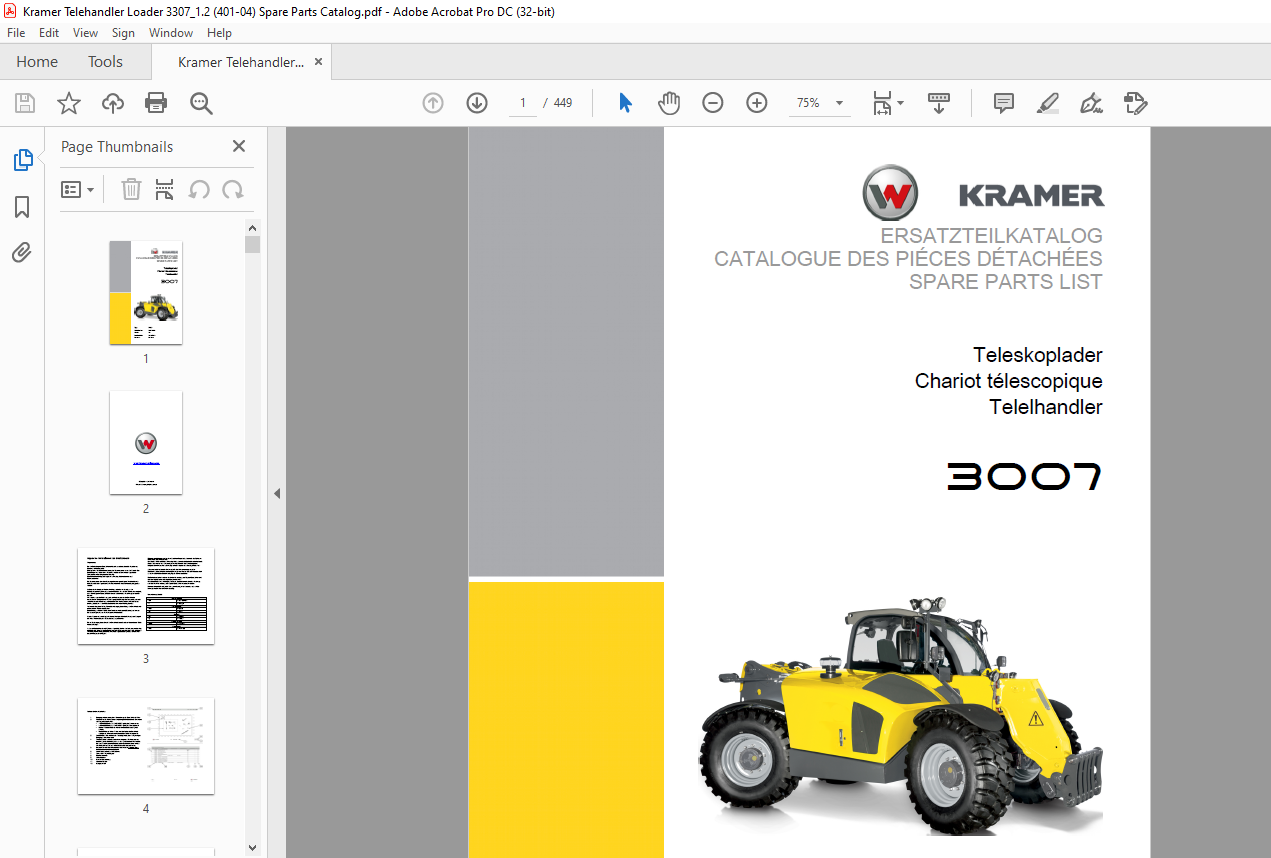The width and height of the screenshot is (1271, 858).
Task: Open the Window menu
Action: point(171,33)
